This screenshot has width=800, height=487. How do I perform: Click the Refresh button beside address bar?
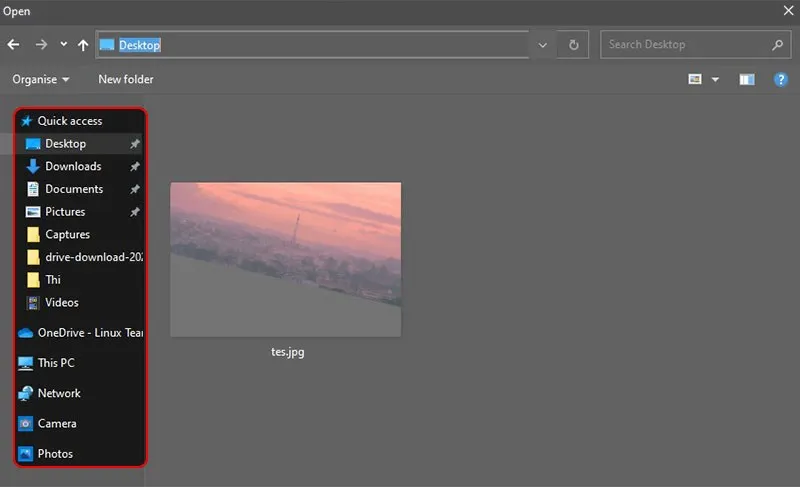coord(573,45)
